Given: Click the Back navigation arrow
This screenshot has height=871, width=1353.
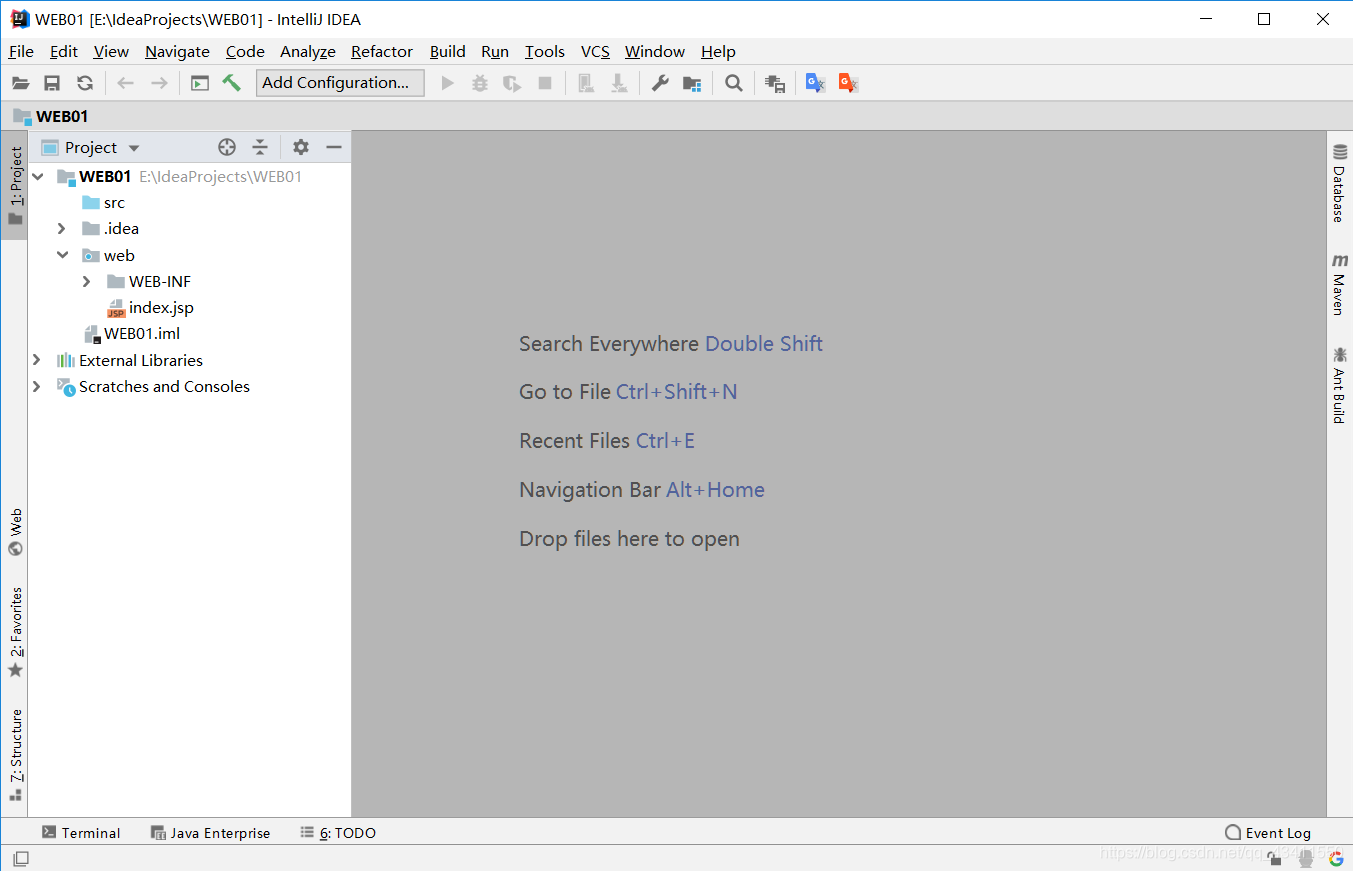Looking at the screenshot, I should pyautogui.click(x=126, y=83).
